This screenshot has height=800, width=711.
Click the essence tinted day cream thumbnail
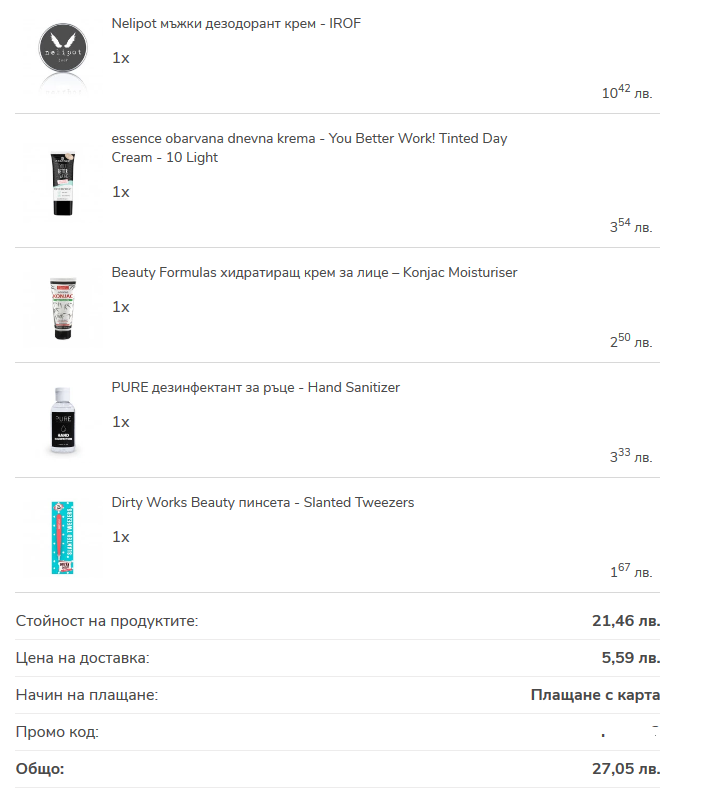click(x=64, y=181)
